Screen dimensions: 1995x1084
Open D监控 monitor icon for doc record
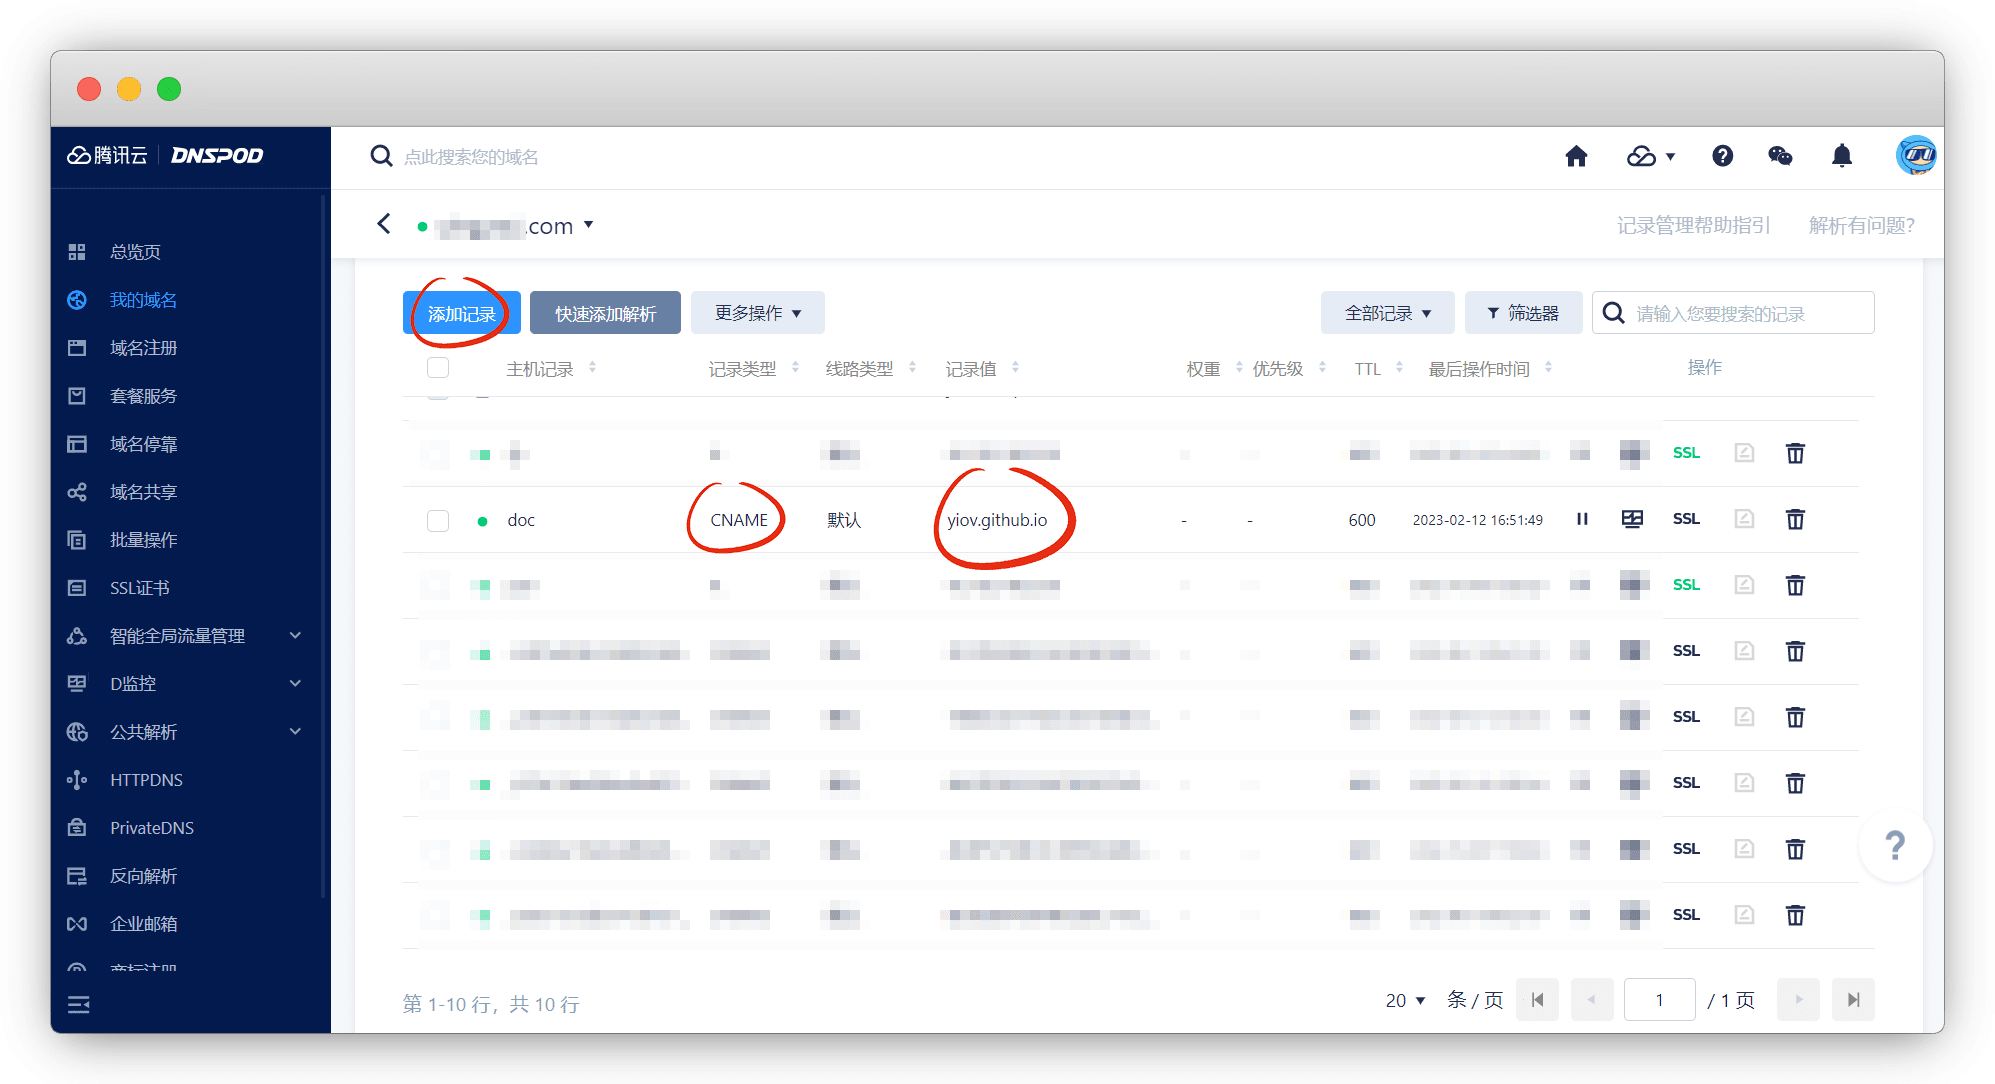pyautogui.click(x=1632, y=519)
